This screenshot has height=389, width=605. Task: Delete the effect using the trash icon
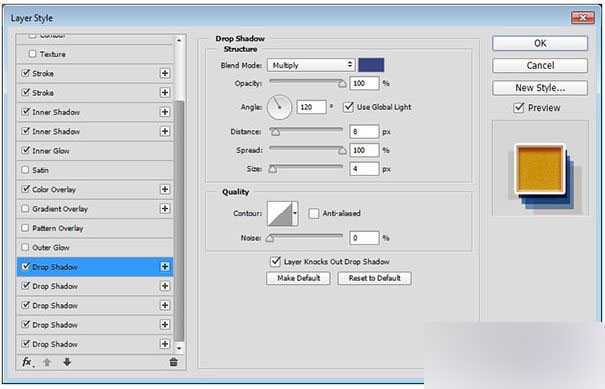[174, 362]
